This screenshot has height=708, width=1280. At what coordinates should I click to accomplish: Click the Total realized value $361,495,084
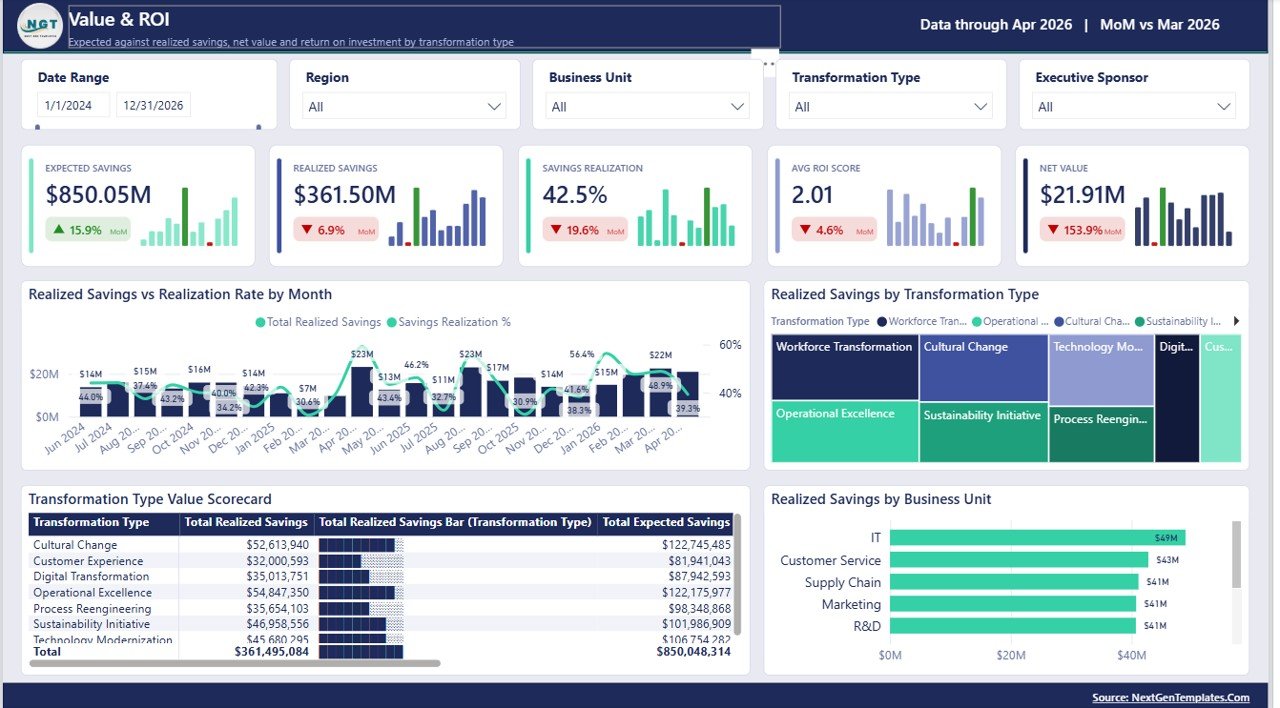tap(272, 651)
